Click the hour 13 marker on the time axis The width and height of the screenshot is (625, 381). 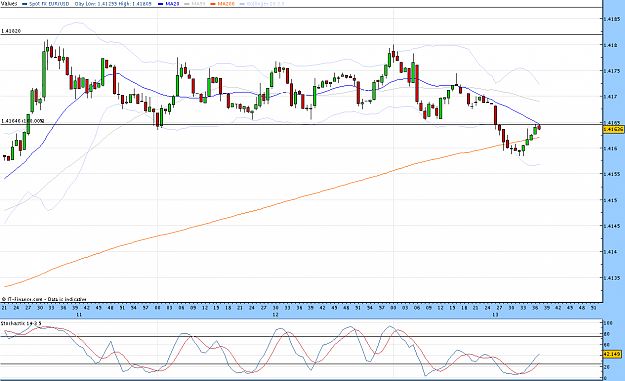495,314
